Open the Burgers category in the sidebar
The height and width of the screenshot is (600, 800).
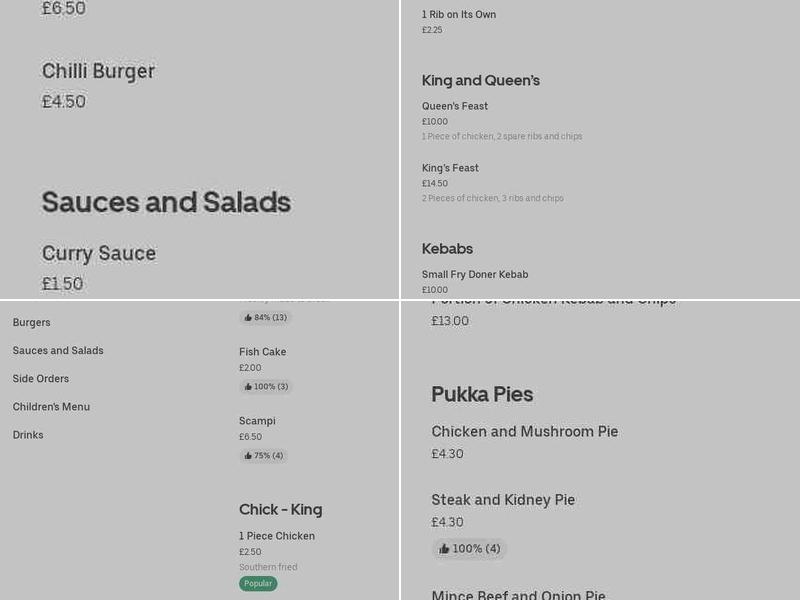point(32,323)
